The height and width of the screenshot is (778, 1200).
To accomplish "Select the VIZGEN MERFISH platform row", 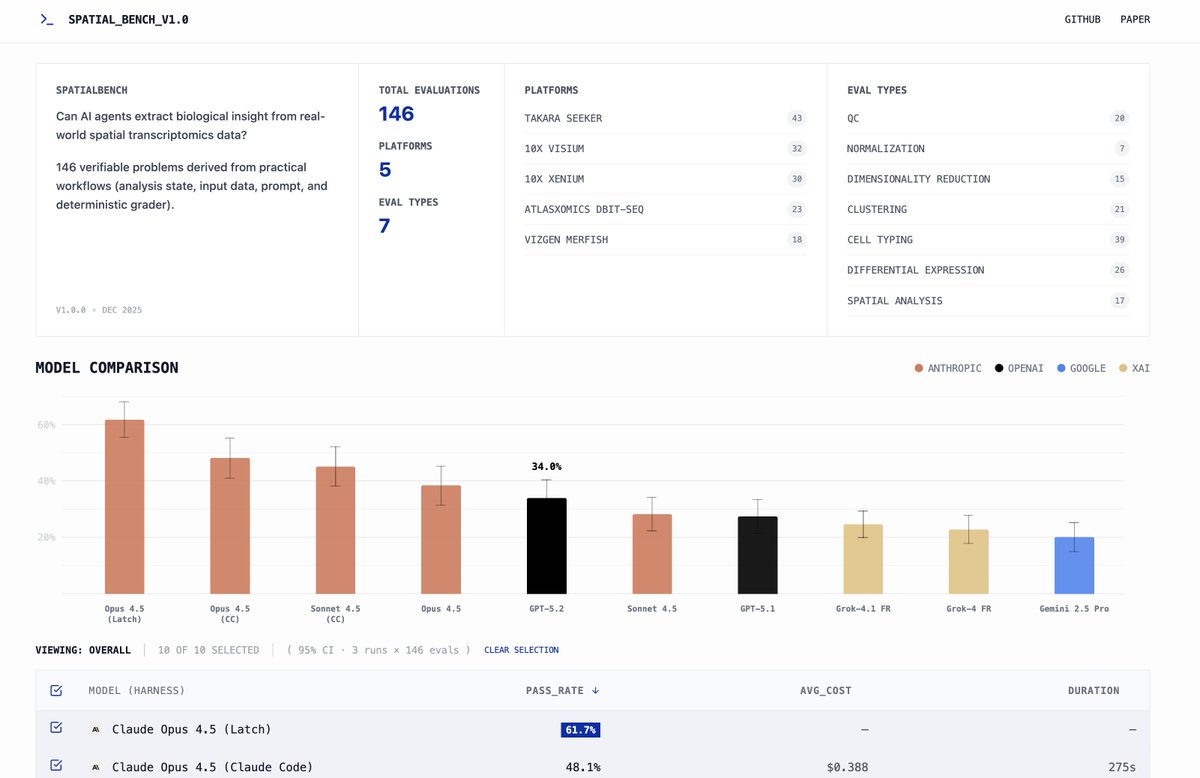I will point(666,240).
